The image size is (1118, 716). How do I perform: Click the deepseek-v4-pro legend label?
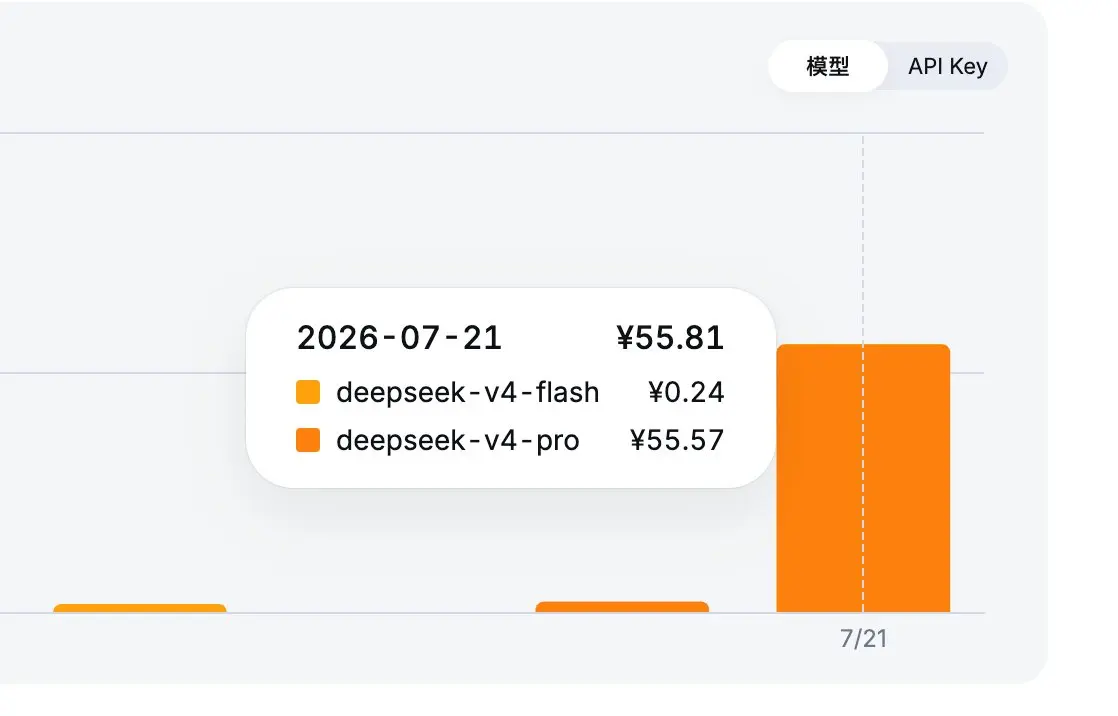(x=458, y=441)
